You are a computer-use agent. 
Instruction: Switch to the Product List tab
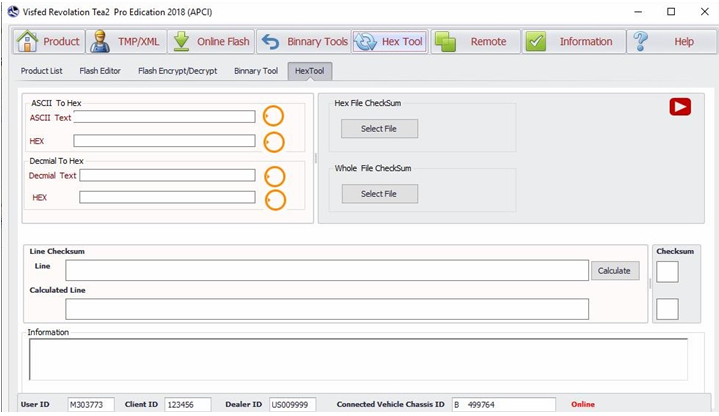click(42, 71)
